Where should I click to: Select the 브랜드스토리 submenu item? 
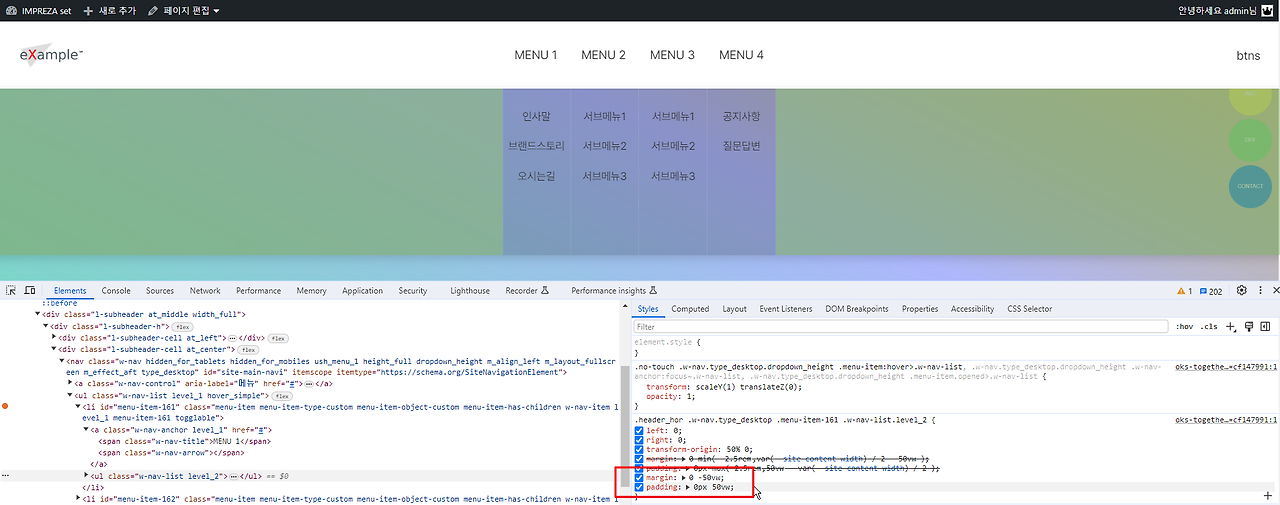[x=537, y=146]
